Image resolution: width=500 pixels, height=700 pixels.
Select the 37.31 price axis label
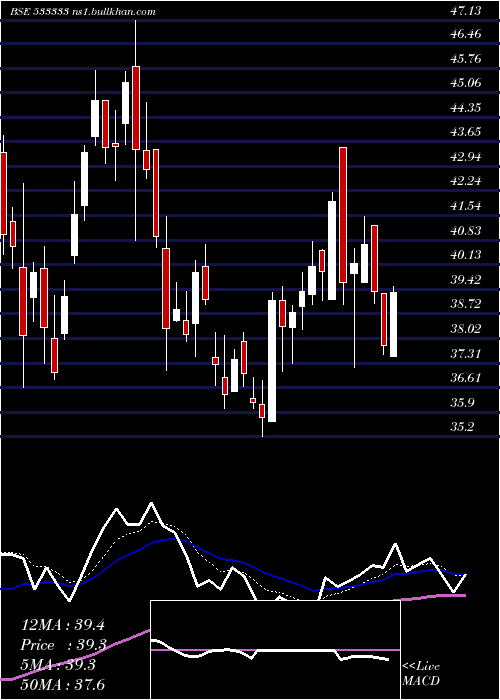(x=466, y=354)
